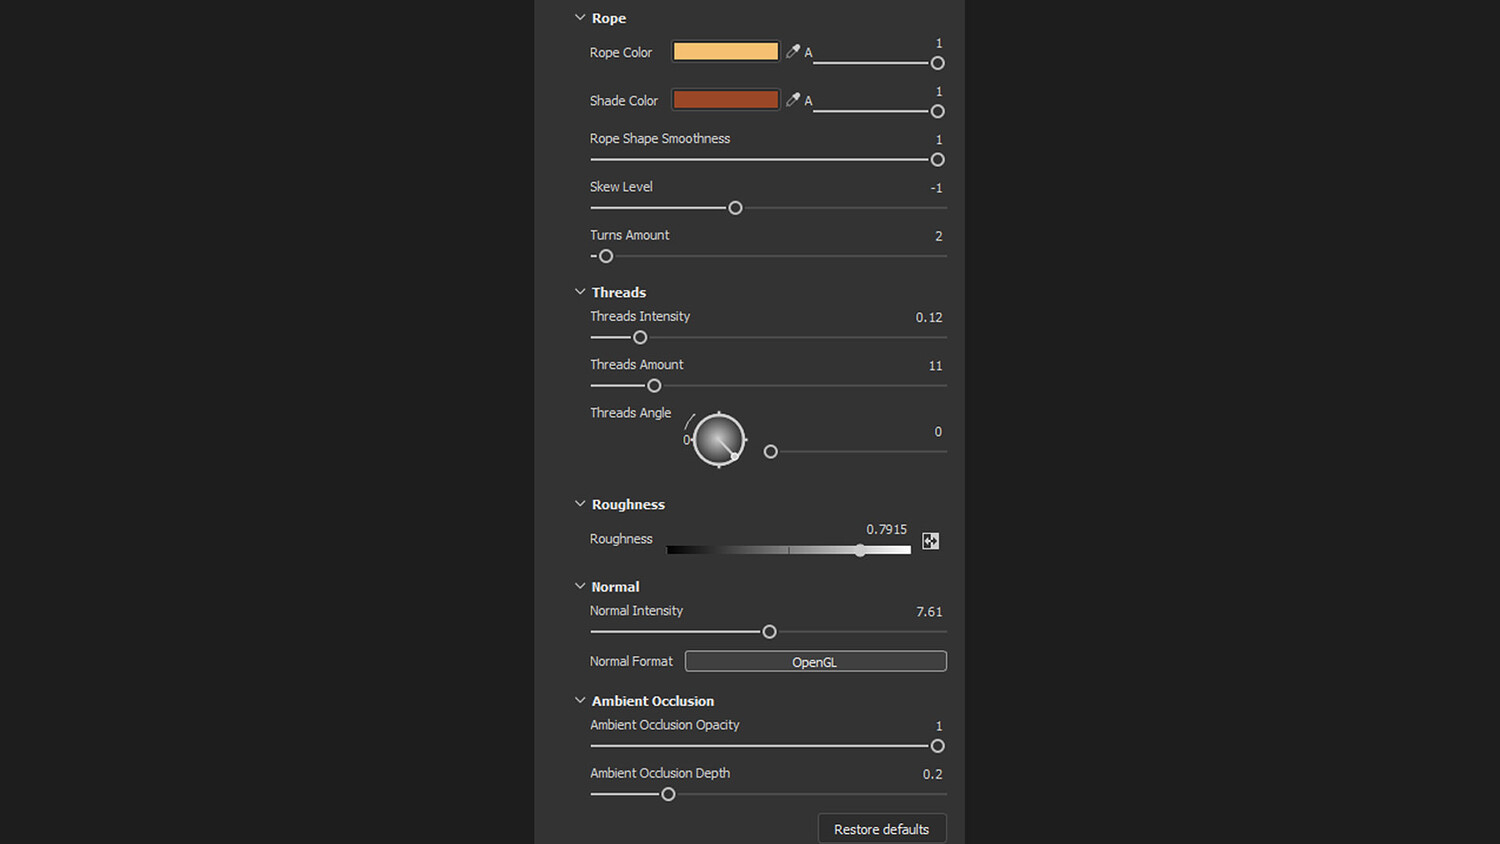Collapse the Ambient Occlusion section
The width and height of the screenshot is (1500, 844).
[x=580, y=700]
